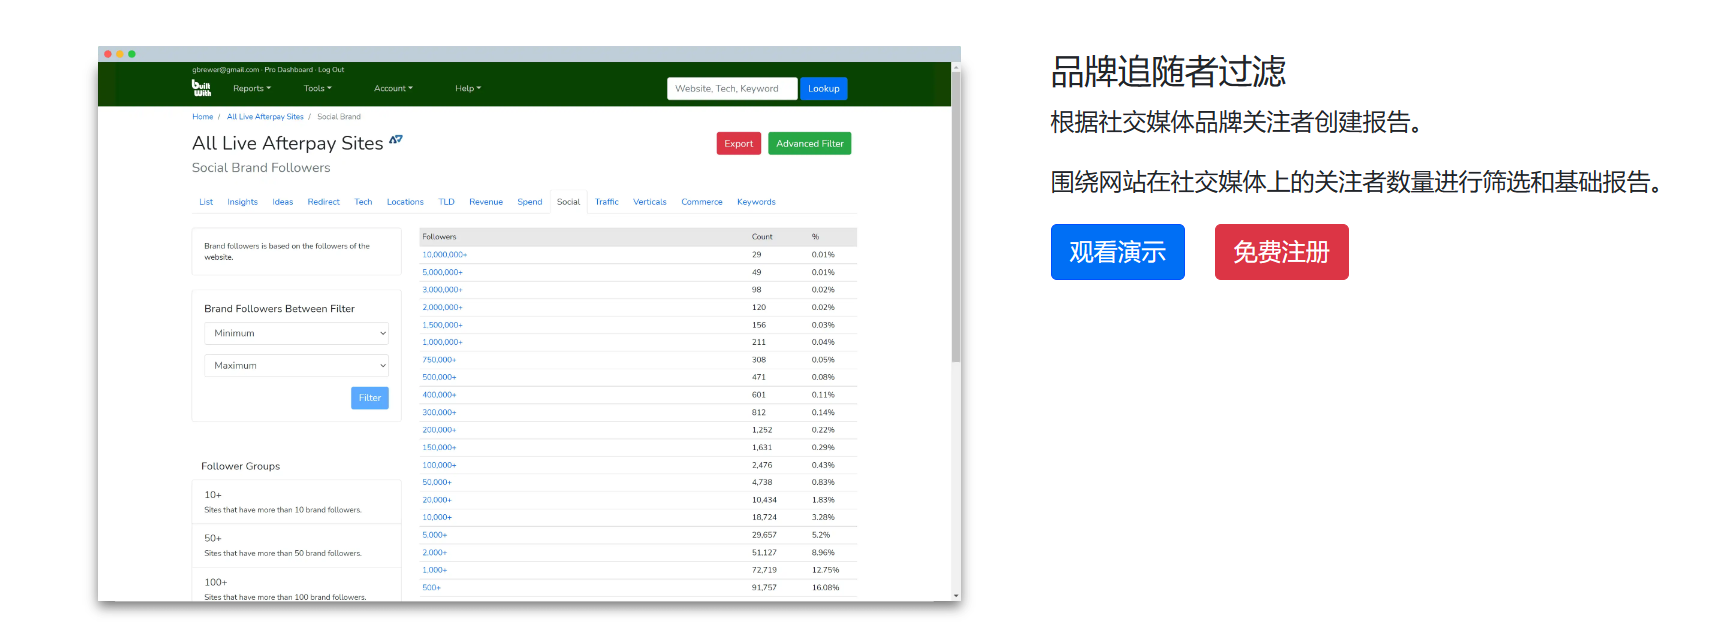Open the Tools dropdown menu

pos(318,89)
